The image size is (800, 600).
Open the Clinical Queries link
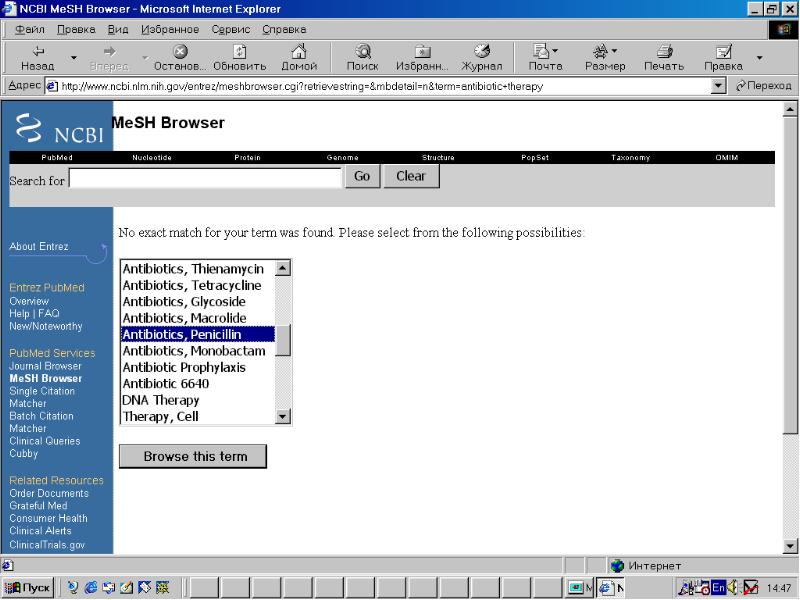[x=44, y=441]
